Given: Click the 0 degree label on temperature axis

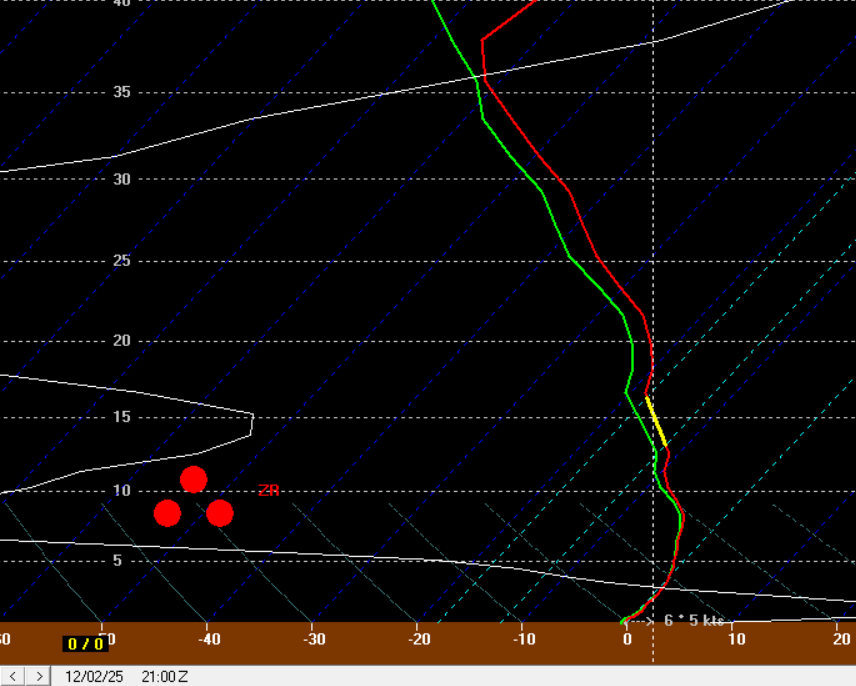Looking at the screenshot, I should [627, 639].
